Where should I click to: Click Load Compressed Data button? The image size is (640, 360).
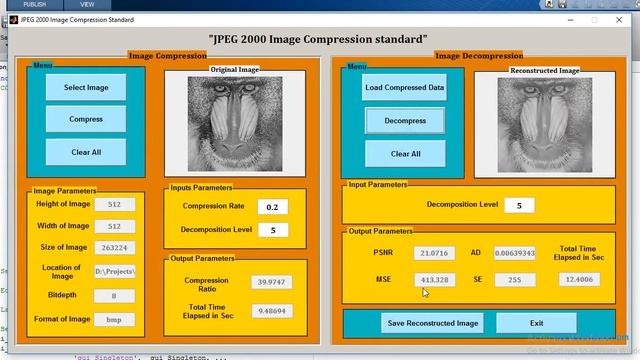404,87
